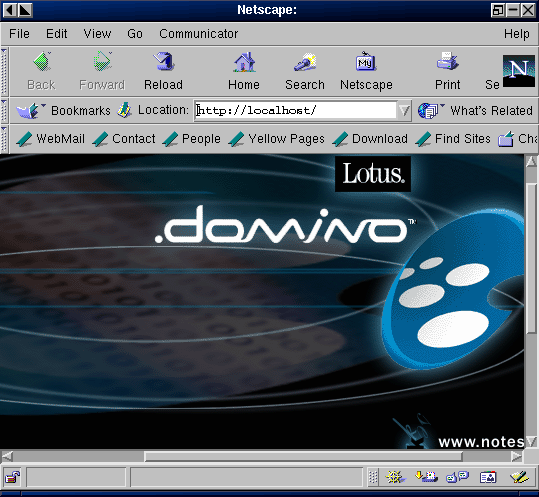
Task: Click the horizontal scrollbar right arrow
Action: 516,456
